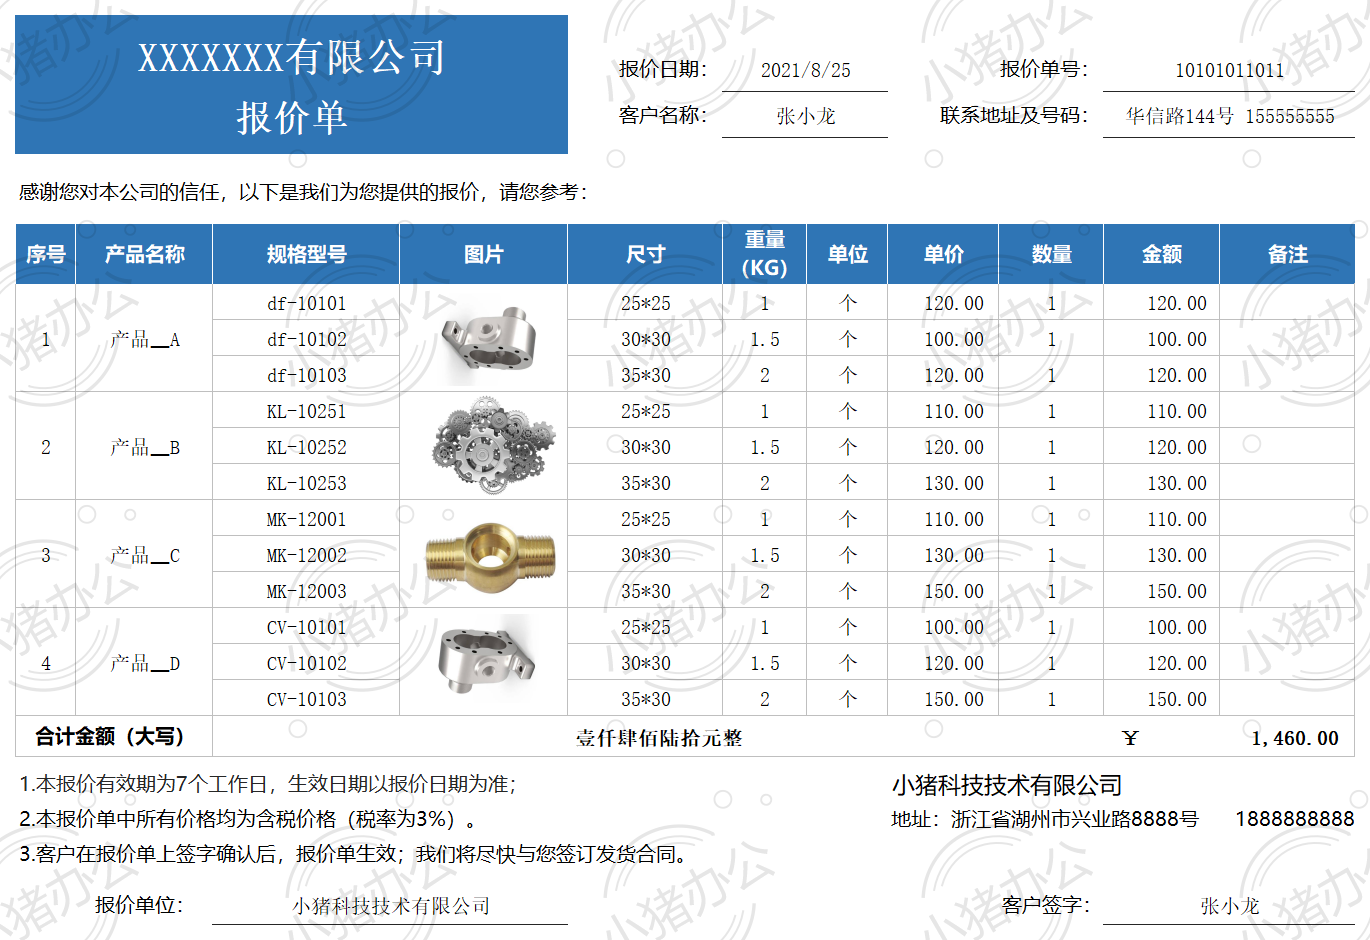Select the 1.5 weight in KL-10252 row
1370x940 pixels.
(x=765, y=447)
